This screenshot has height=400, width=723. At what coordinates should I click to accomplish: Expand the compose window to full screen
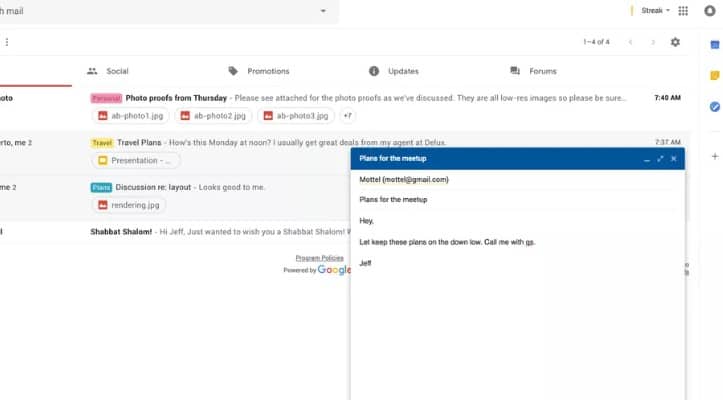(660, 159)
